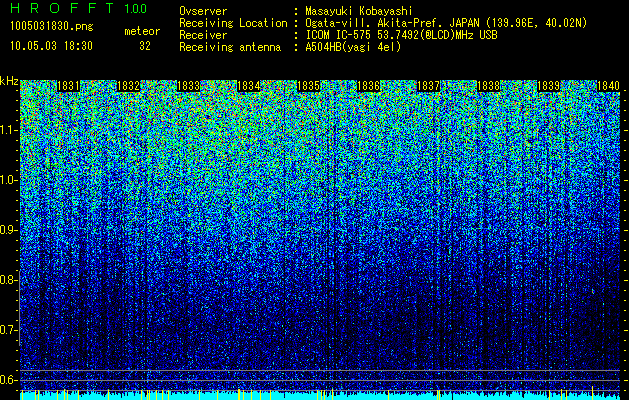Click the kHz axis unit label

point(9,81)
